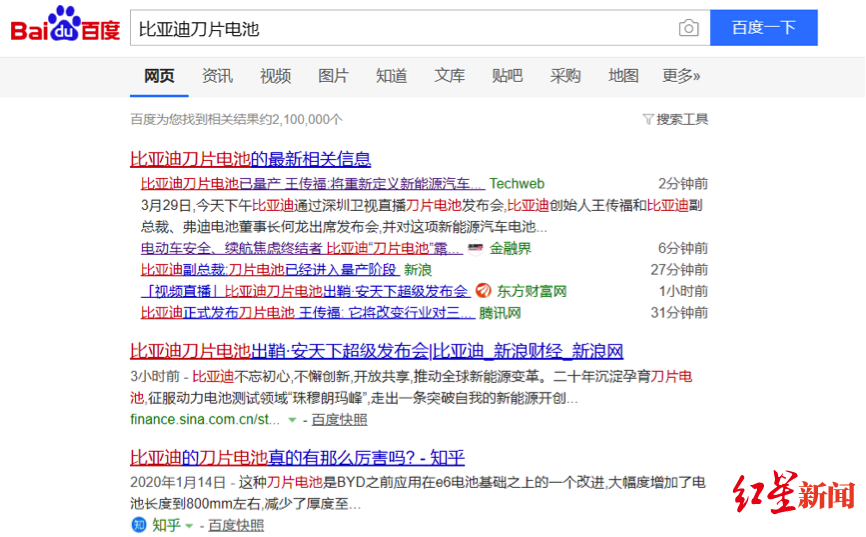Open camera image search icon
Viewport: 866px width, 537px height.
point(688,28)
